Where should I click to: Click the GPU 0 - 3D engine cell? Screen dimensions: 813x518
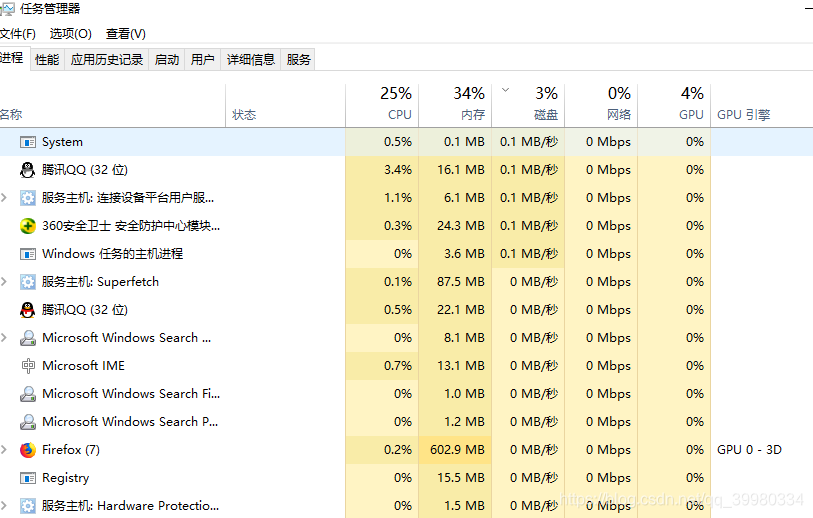pos(762,450)
